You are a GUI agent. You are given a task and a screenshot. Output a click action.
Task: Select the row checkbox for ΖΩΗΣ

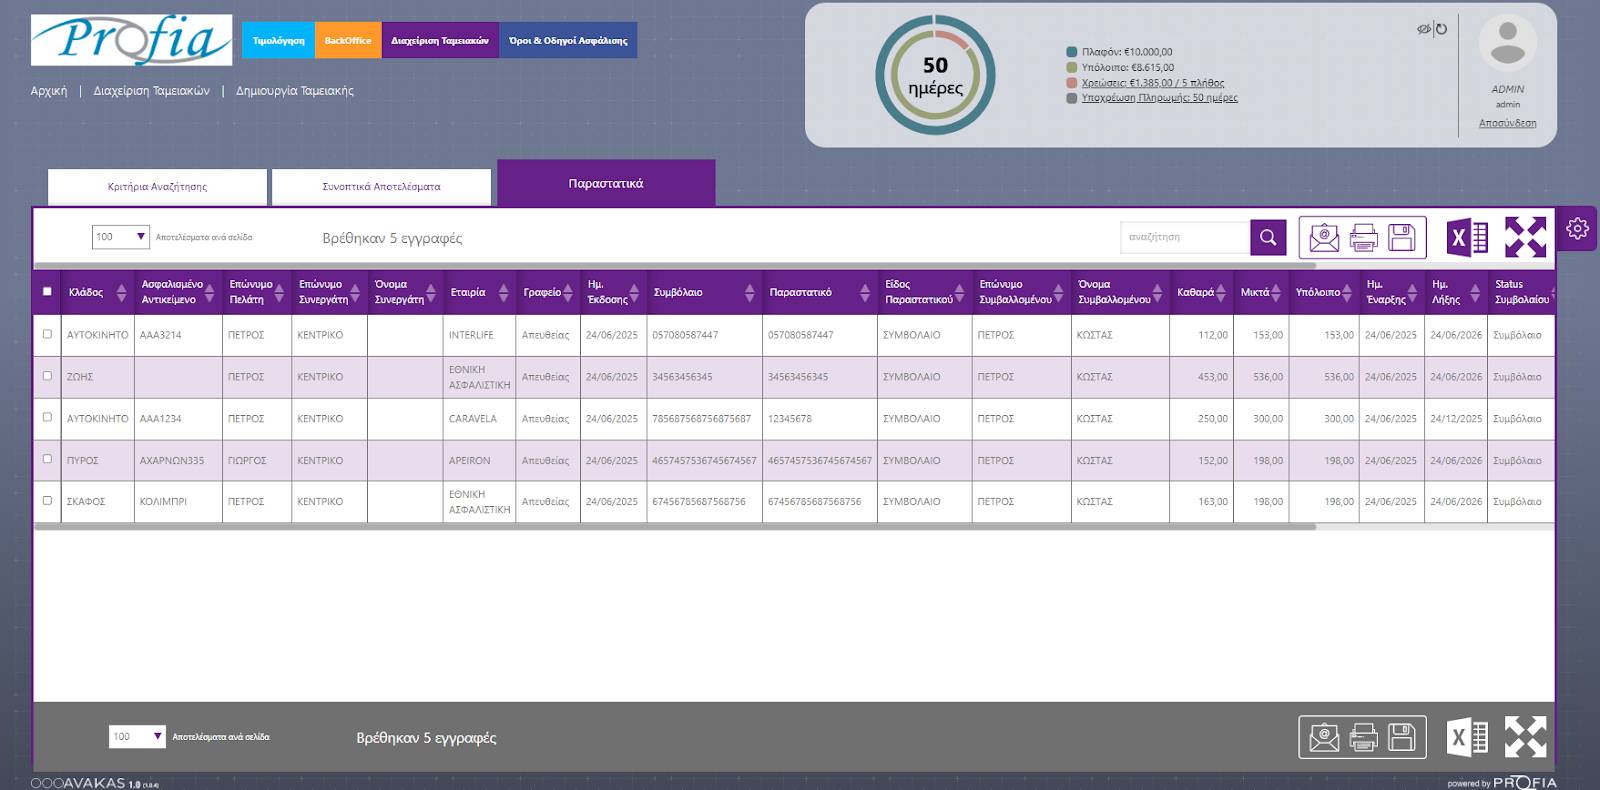(47, 376)
